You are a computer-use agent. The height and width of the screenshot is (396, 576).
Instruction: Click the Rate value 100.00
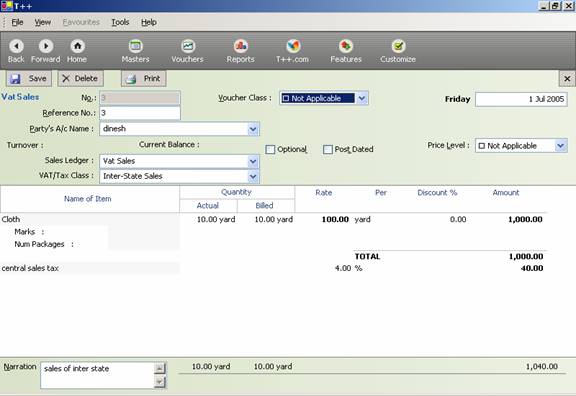click(335, 219)
